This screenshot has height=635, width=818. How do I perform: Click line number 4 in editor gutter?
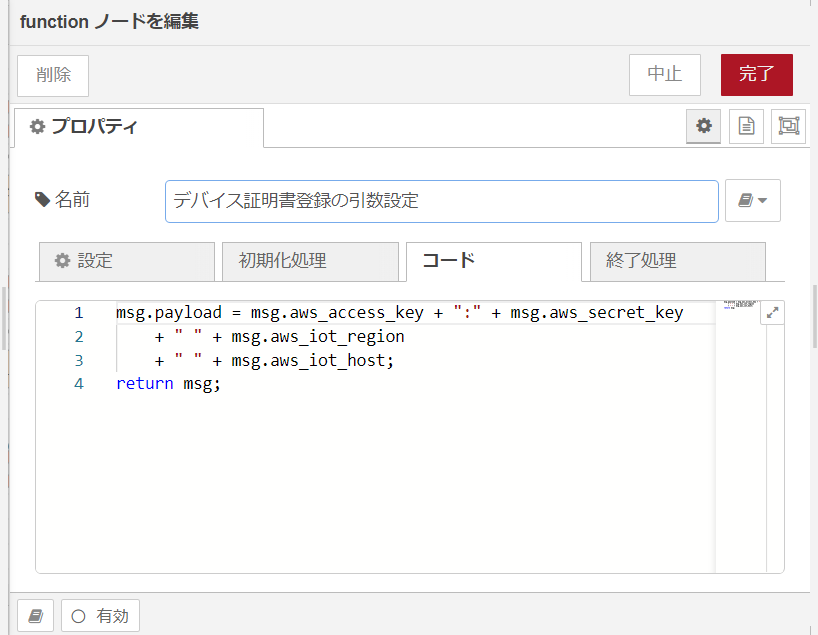pos(79,384)
